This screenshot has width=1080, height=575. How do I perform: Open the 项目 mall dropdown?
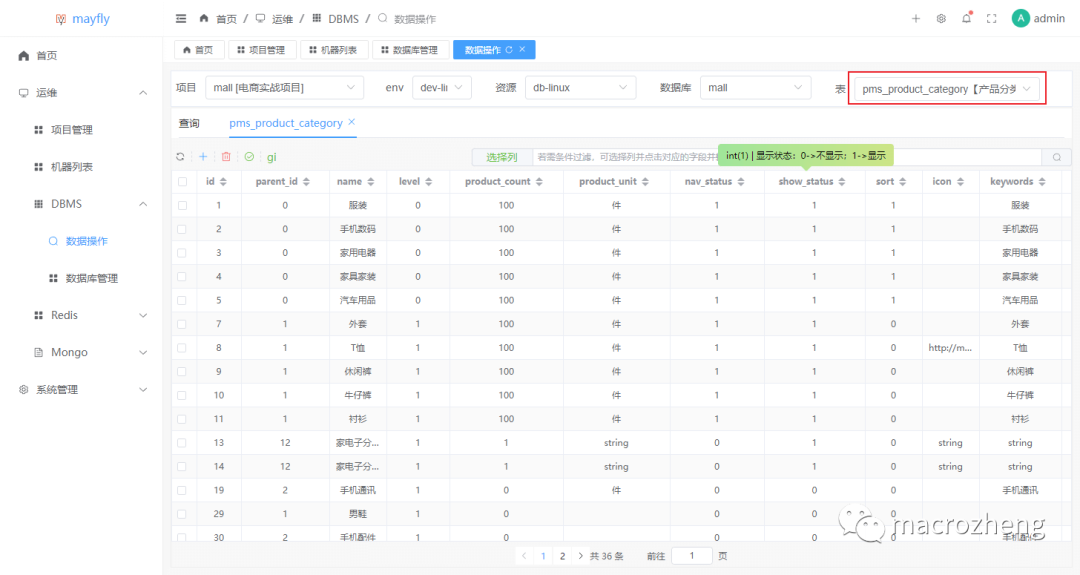pos(284,88)
